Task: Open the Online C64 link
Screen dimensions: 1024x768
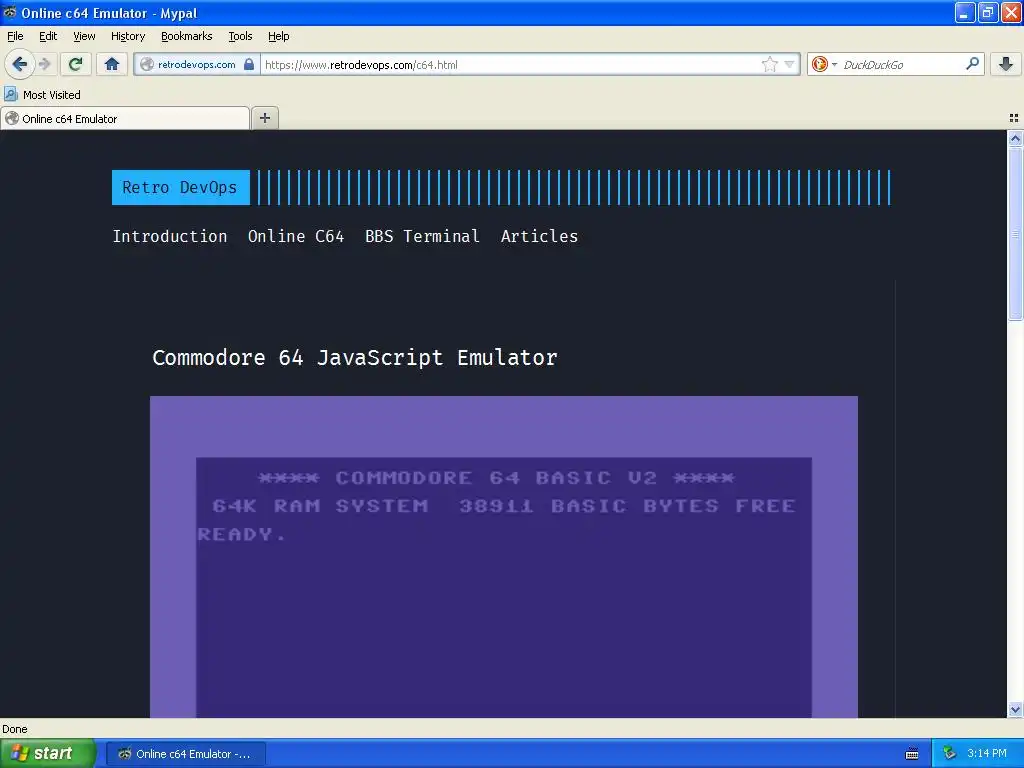Action: tap(296, 236)
